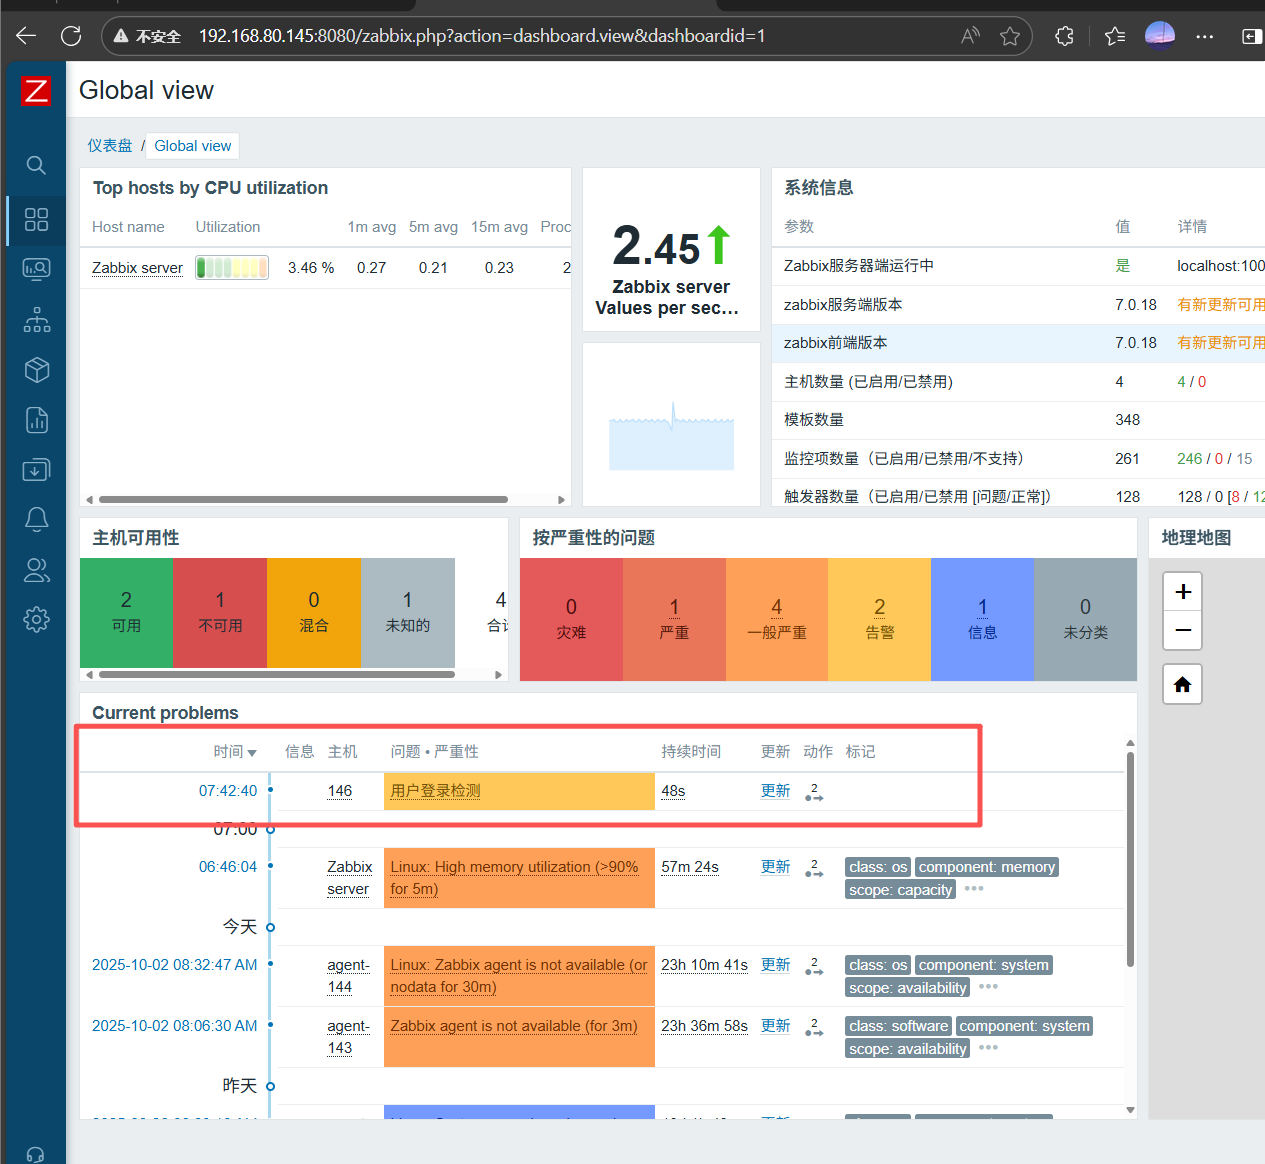Open Inventory cube icon in sidebar
The image size is (1265, 1164).
[36, 370]
